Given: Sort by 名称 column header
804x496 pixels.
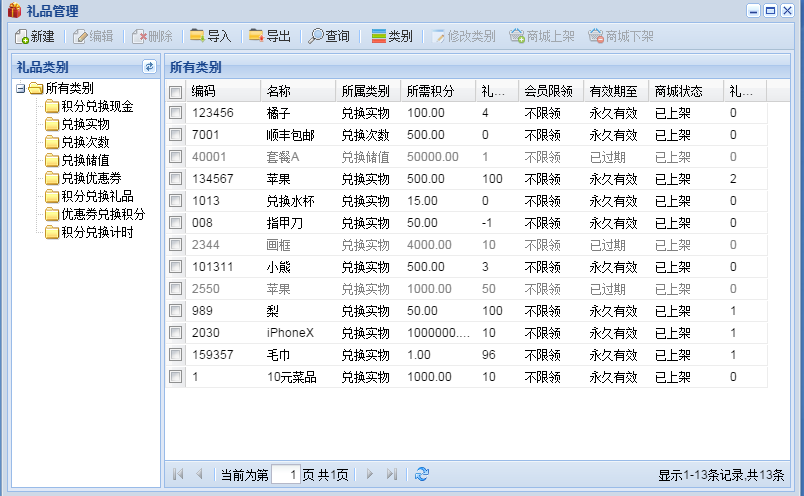Looking at the screenshot, I should pyautogui.click(x=298, y=91).
